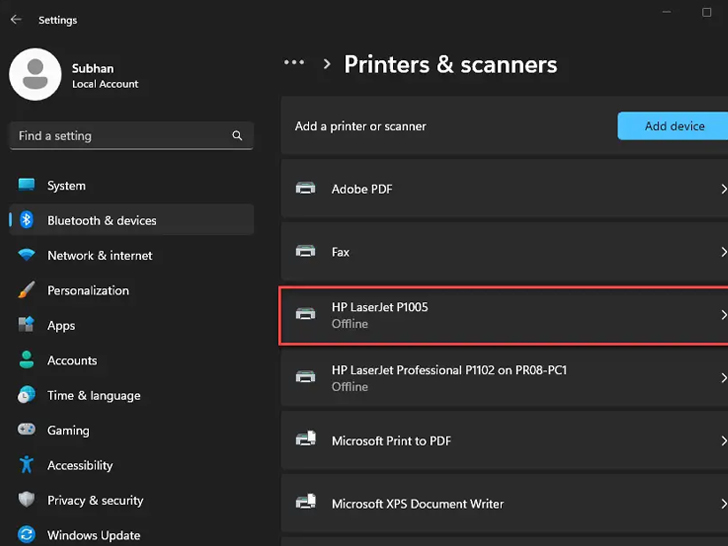The height and width of the screenshot is (546, 728).
Task: Open Personalization settings
Action: click(131, 290)
